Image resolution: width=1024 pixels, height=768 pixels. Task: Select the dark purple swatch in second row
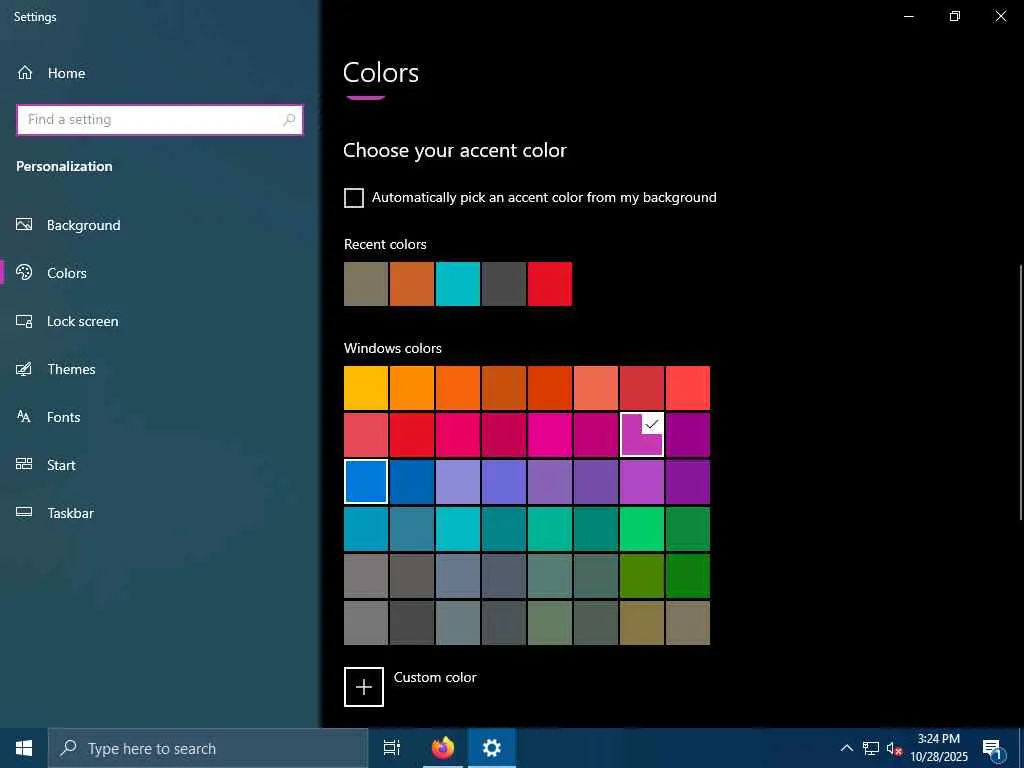click(688, 435)
